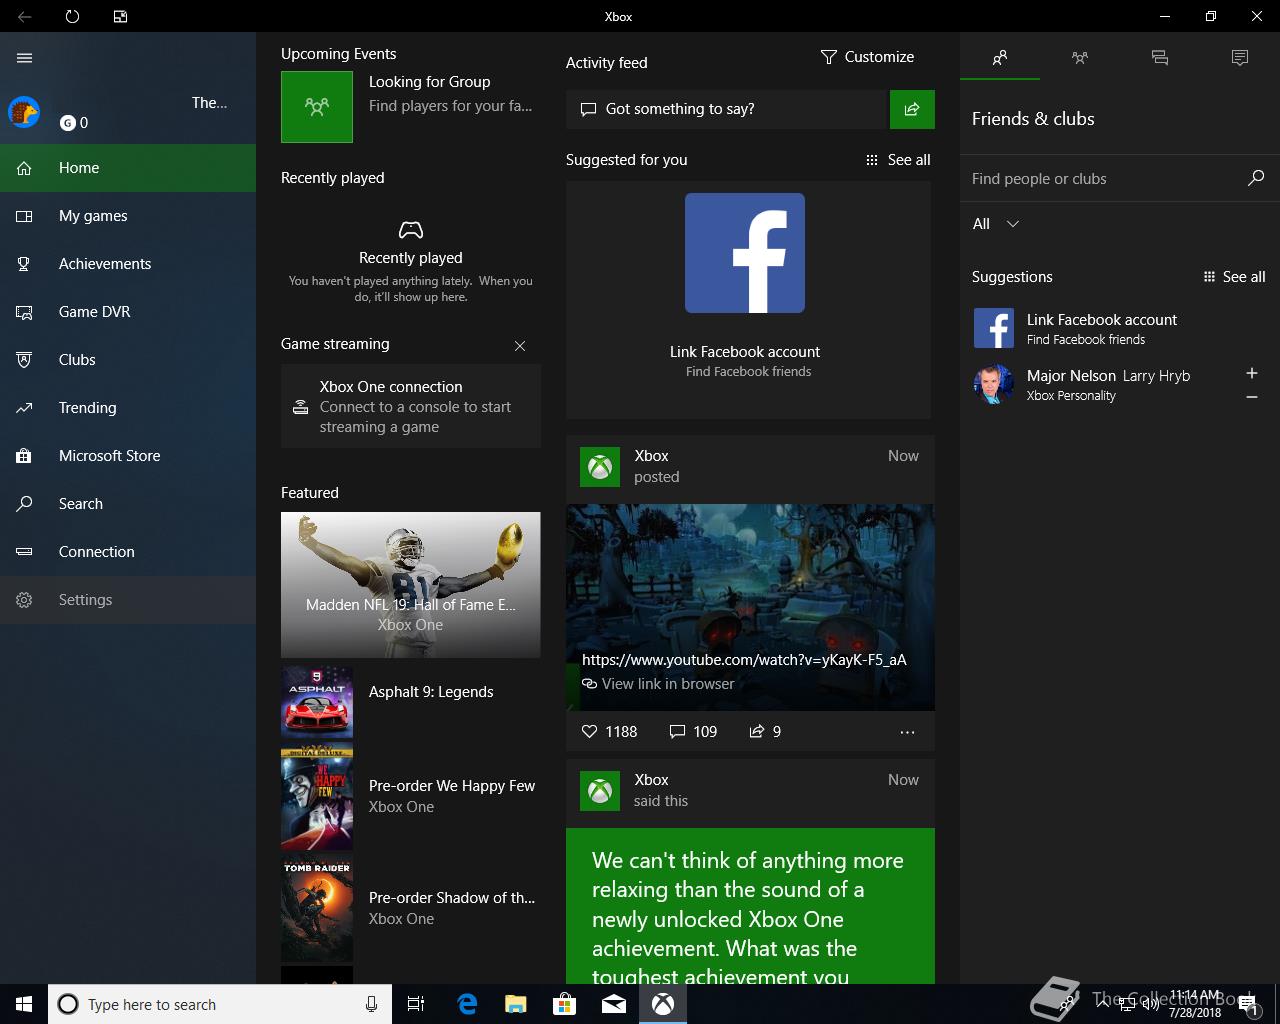Open Pre-order Shadow of the Tomb Raider
Image resolution: width=1280 pixels, height=1024 pixels.
tap(411, 908)
